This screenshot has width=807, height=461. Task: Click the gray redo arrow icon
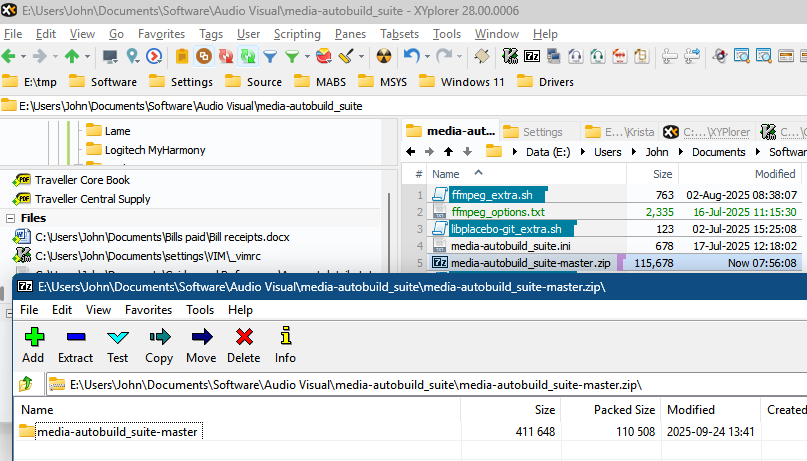coord(444,56)
